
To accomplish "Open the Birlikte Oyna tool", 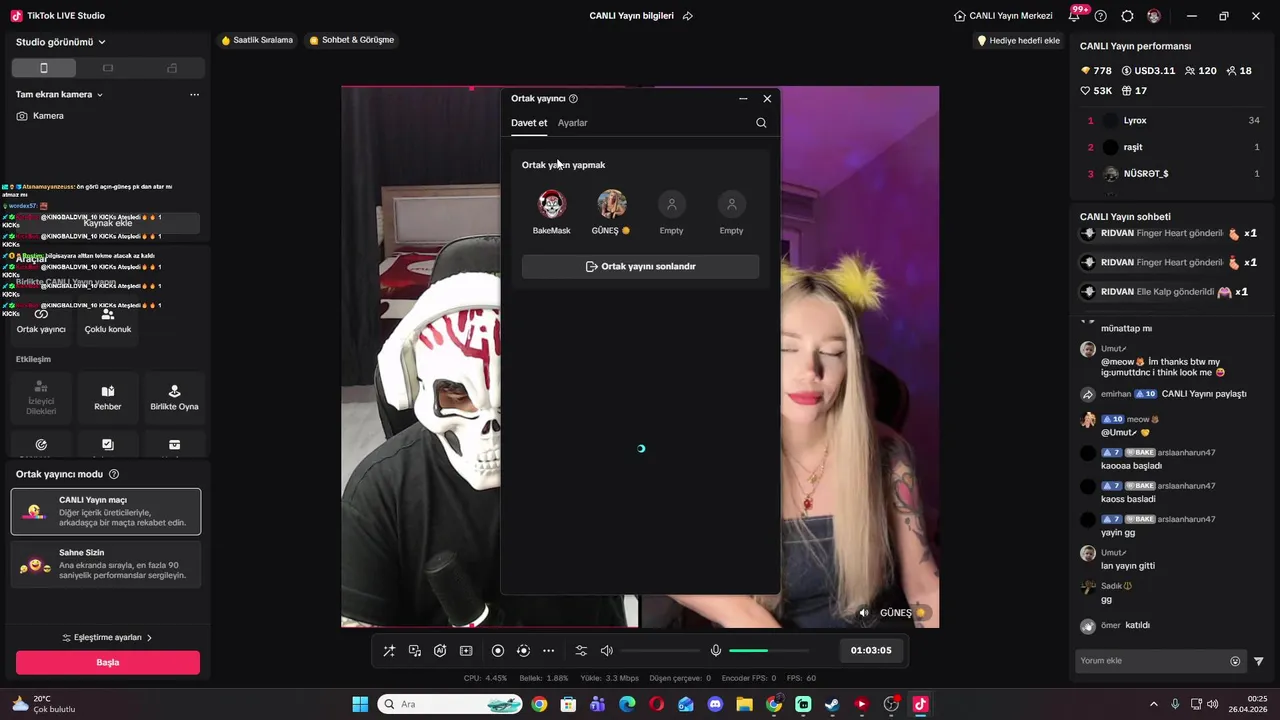I will [x=174, y=397].
